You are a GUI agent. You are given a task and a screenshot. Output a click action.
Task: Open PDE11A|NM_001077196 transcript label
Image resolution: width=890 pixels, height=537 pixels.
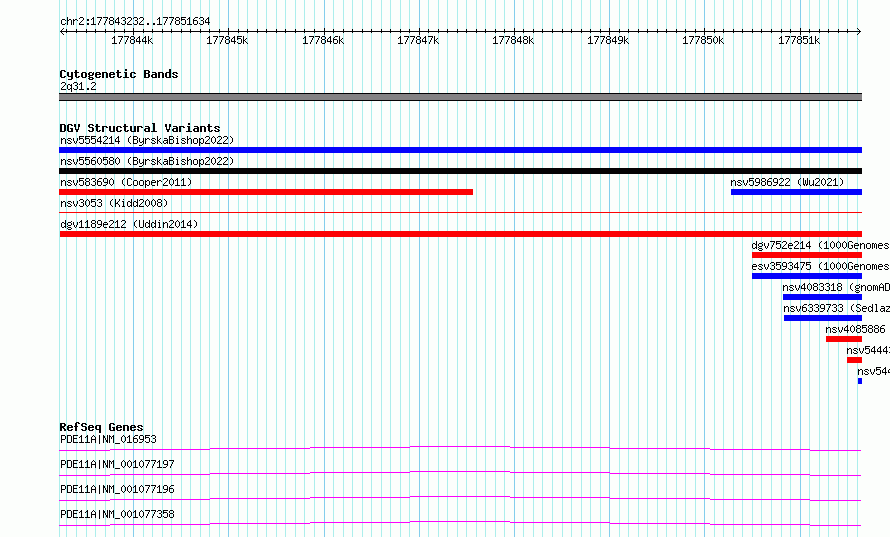click(x=117, y=489)
